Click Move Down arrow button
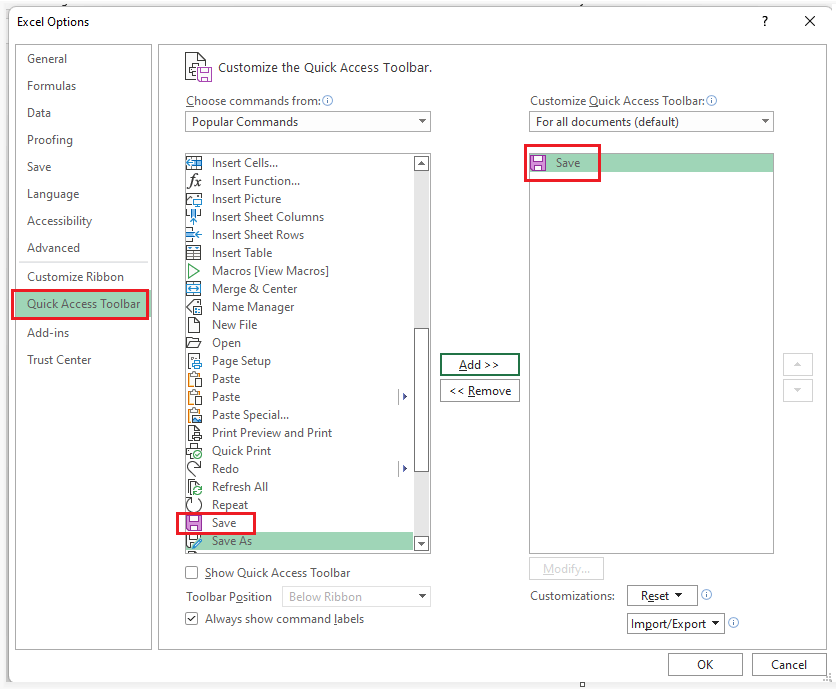 click(798, 390)
